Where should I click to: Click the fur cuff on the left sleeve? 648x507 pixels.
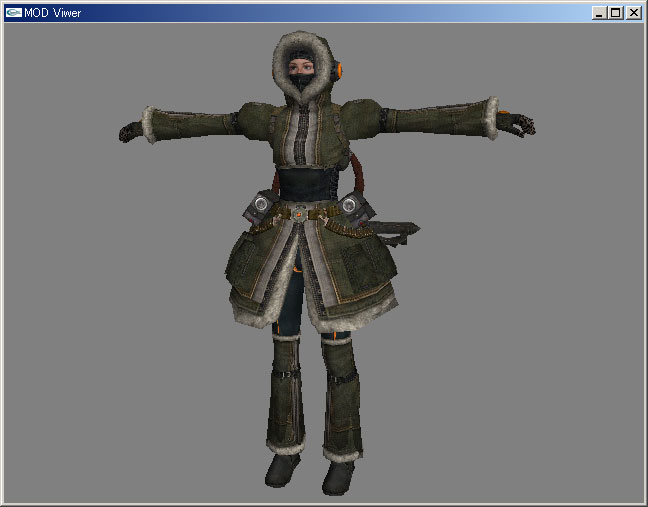point(152,124)
